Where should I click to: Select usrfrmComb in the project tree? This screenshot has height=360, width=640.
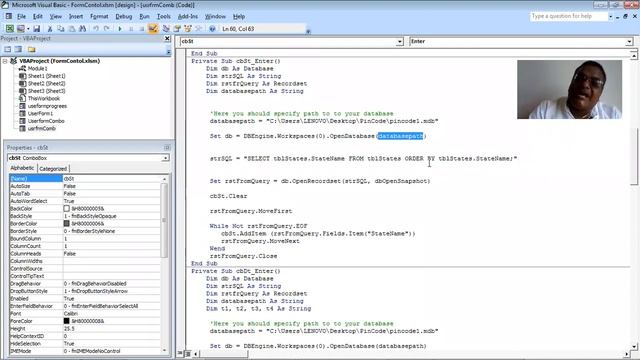tap(42, 128)
